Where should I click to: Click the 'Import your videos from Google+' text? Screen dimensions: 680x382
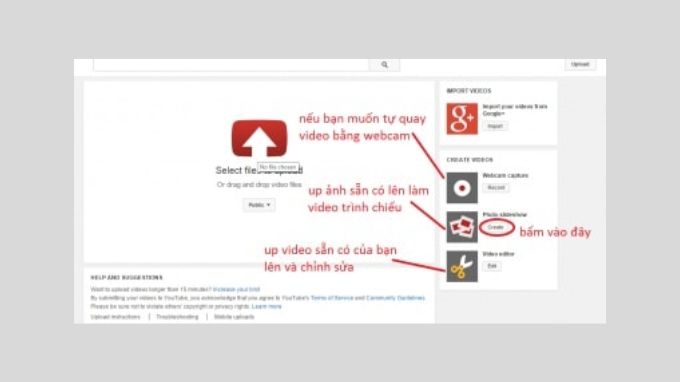[515, 110]
